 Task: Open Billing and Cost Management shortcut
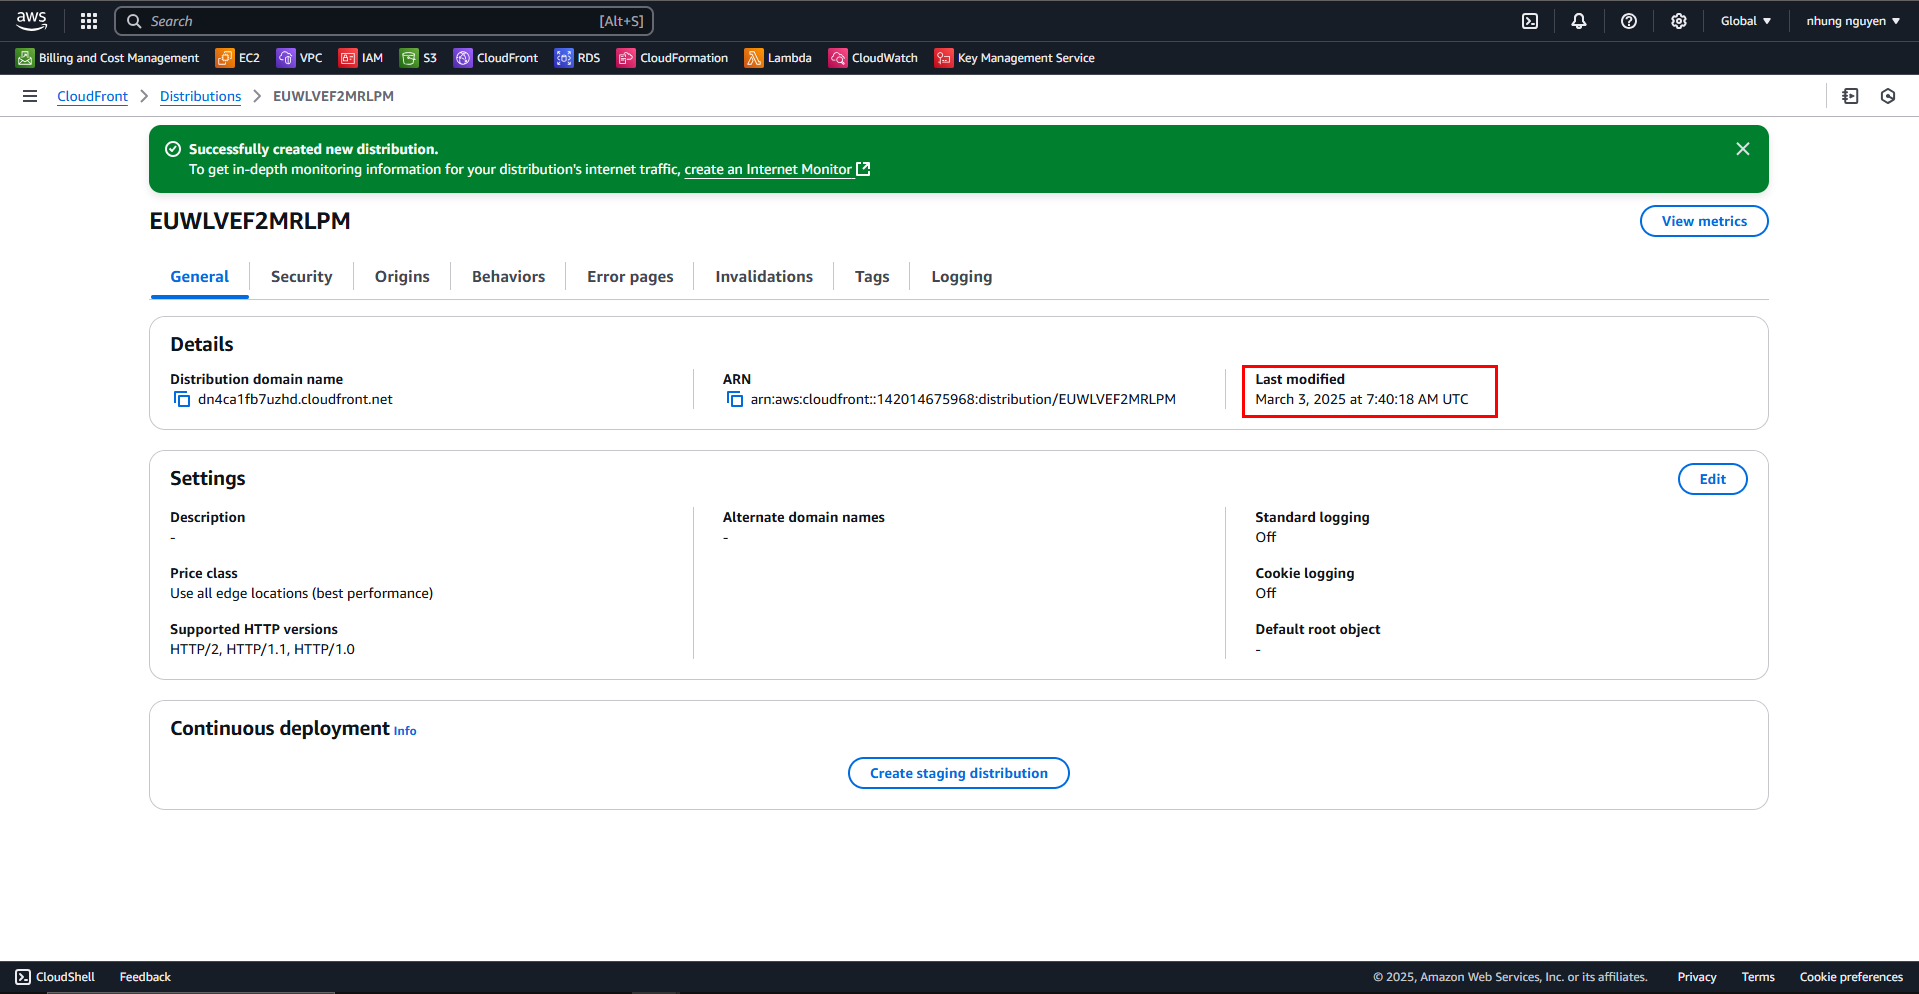point(108,58)
